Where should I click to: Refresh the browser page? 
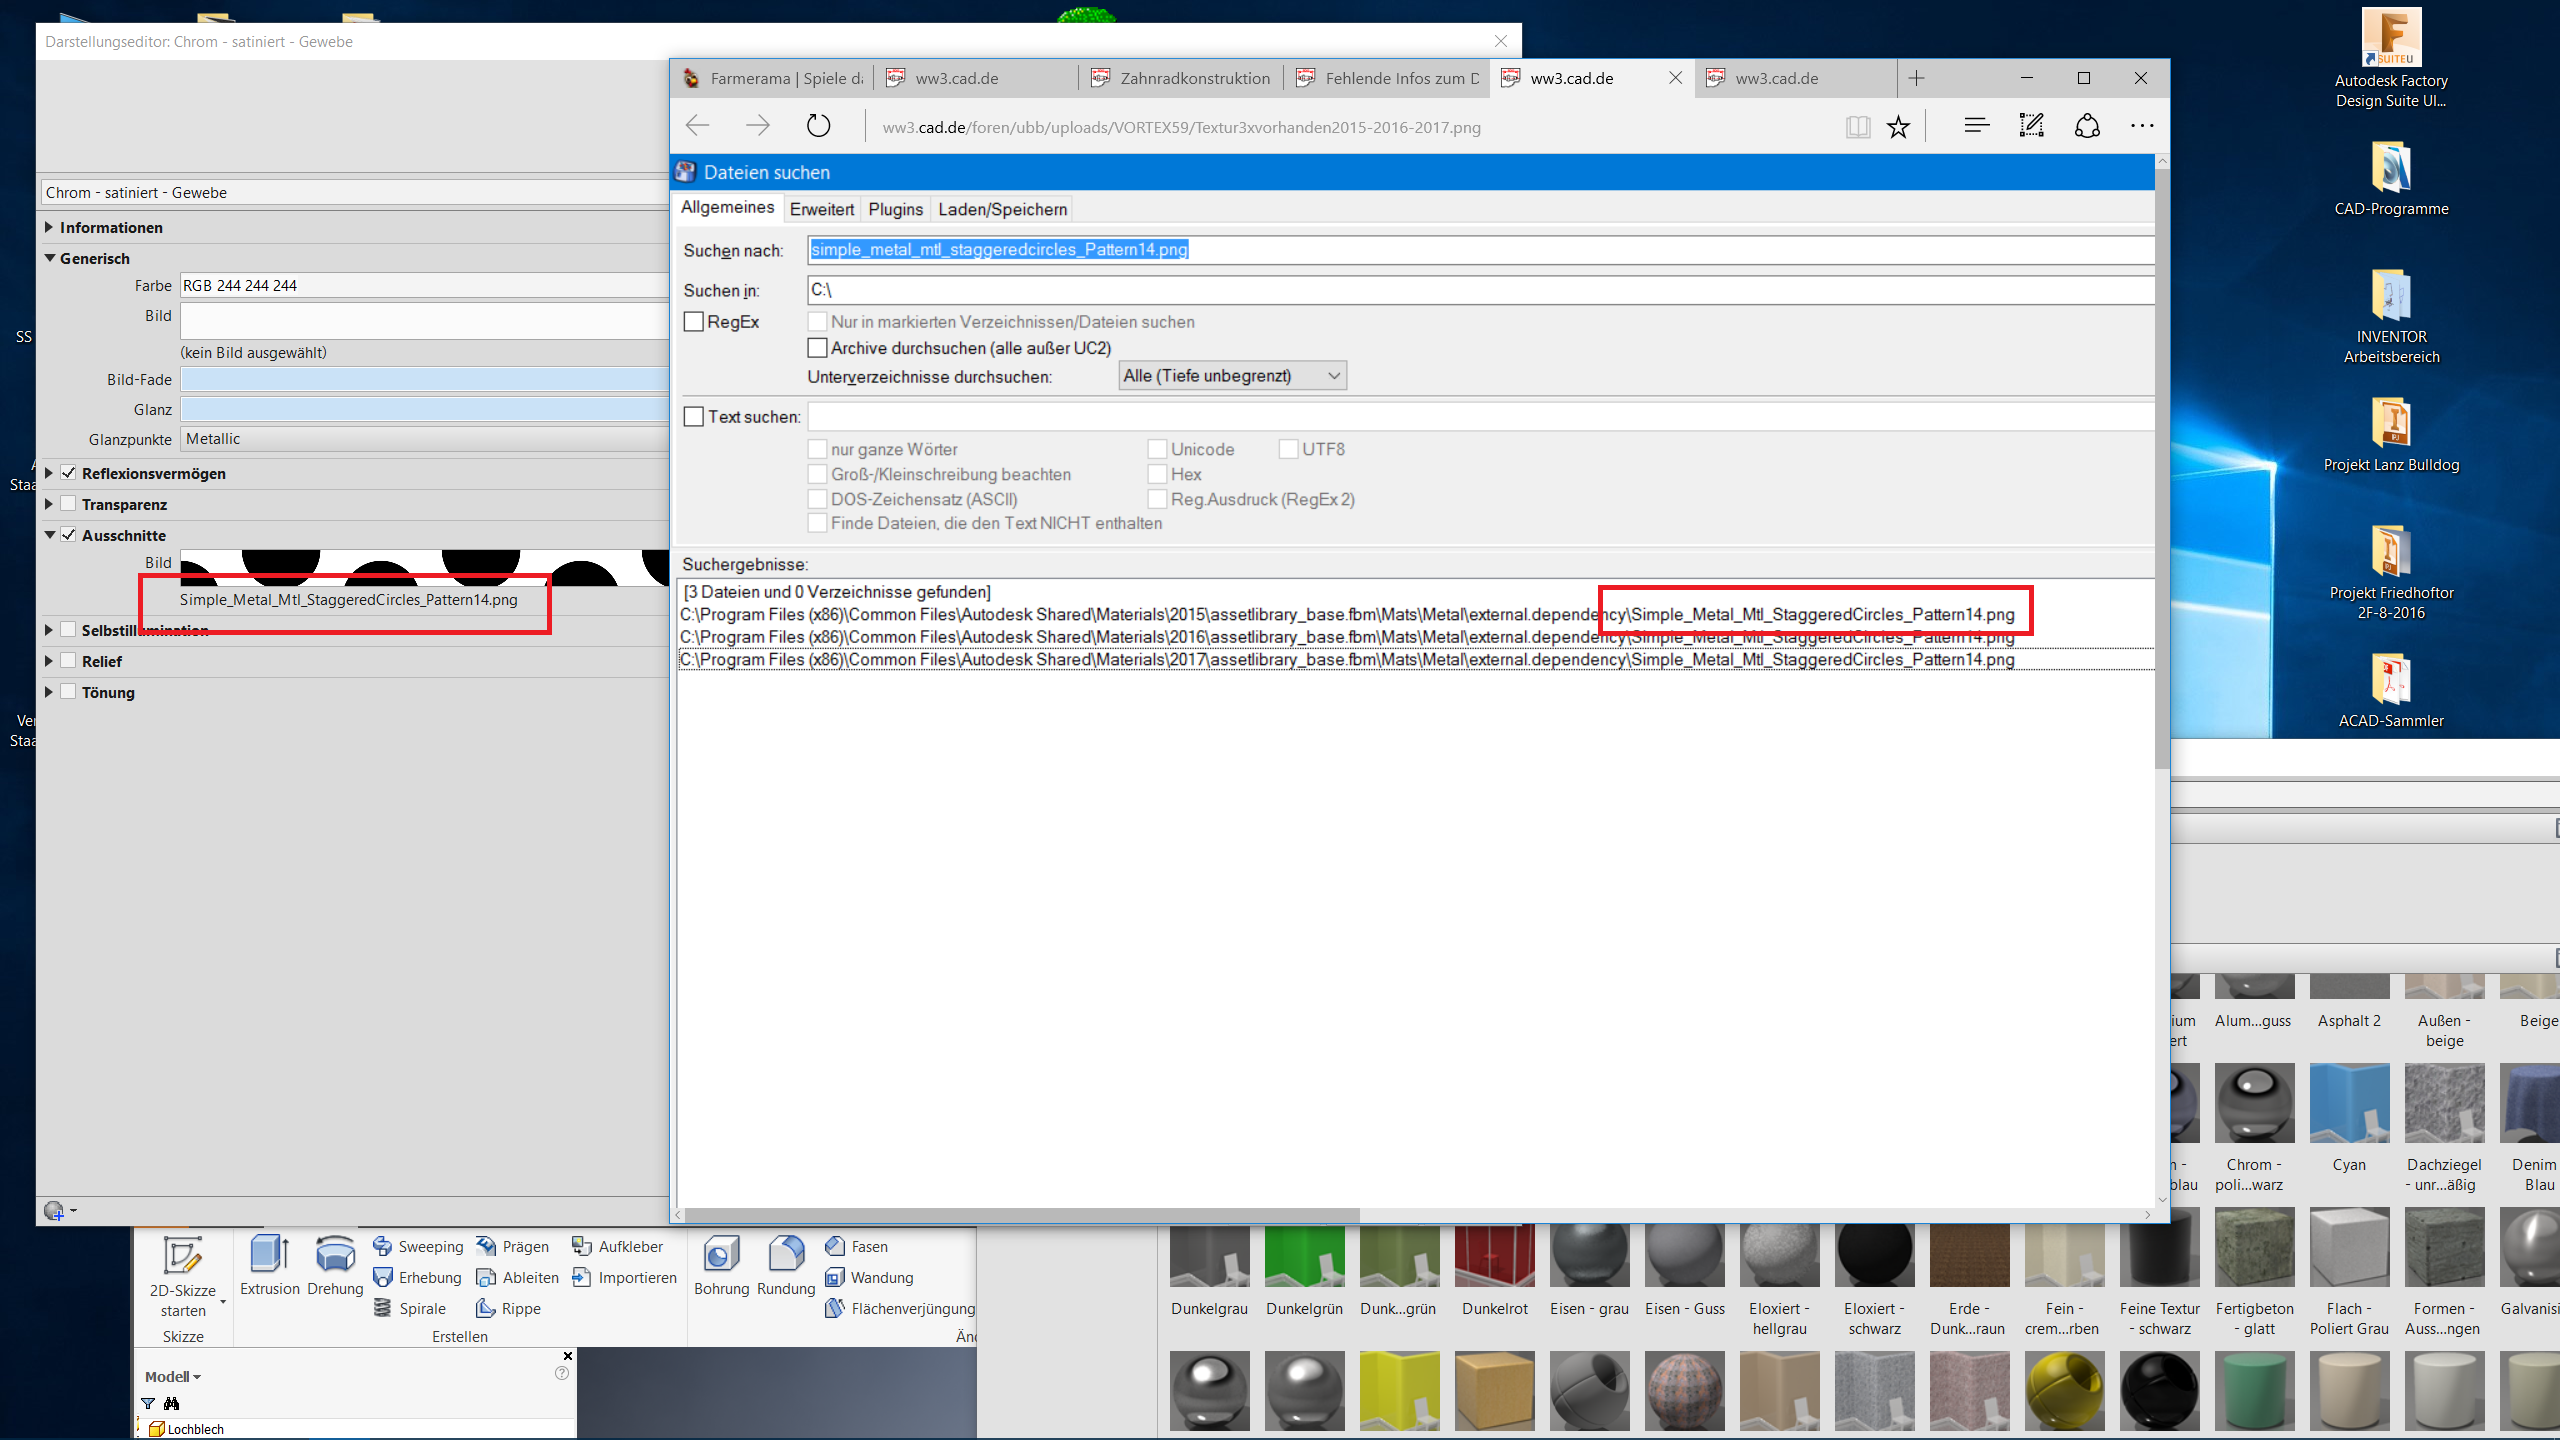point(818,126)
